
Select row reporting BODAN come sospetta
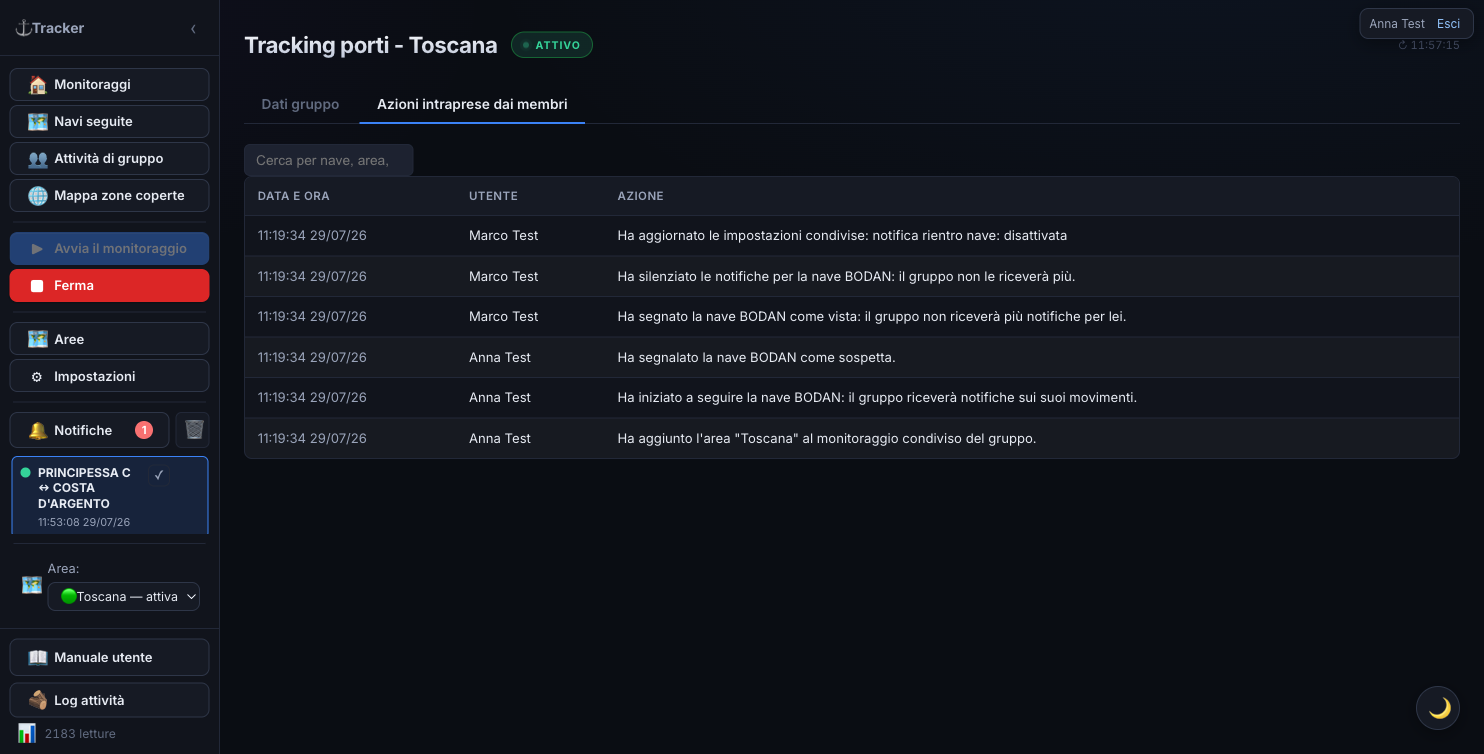851,357
